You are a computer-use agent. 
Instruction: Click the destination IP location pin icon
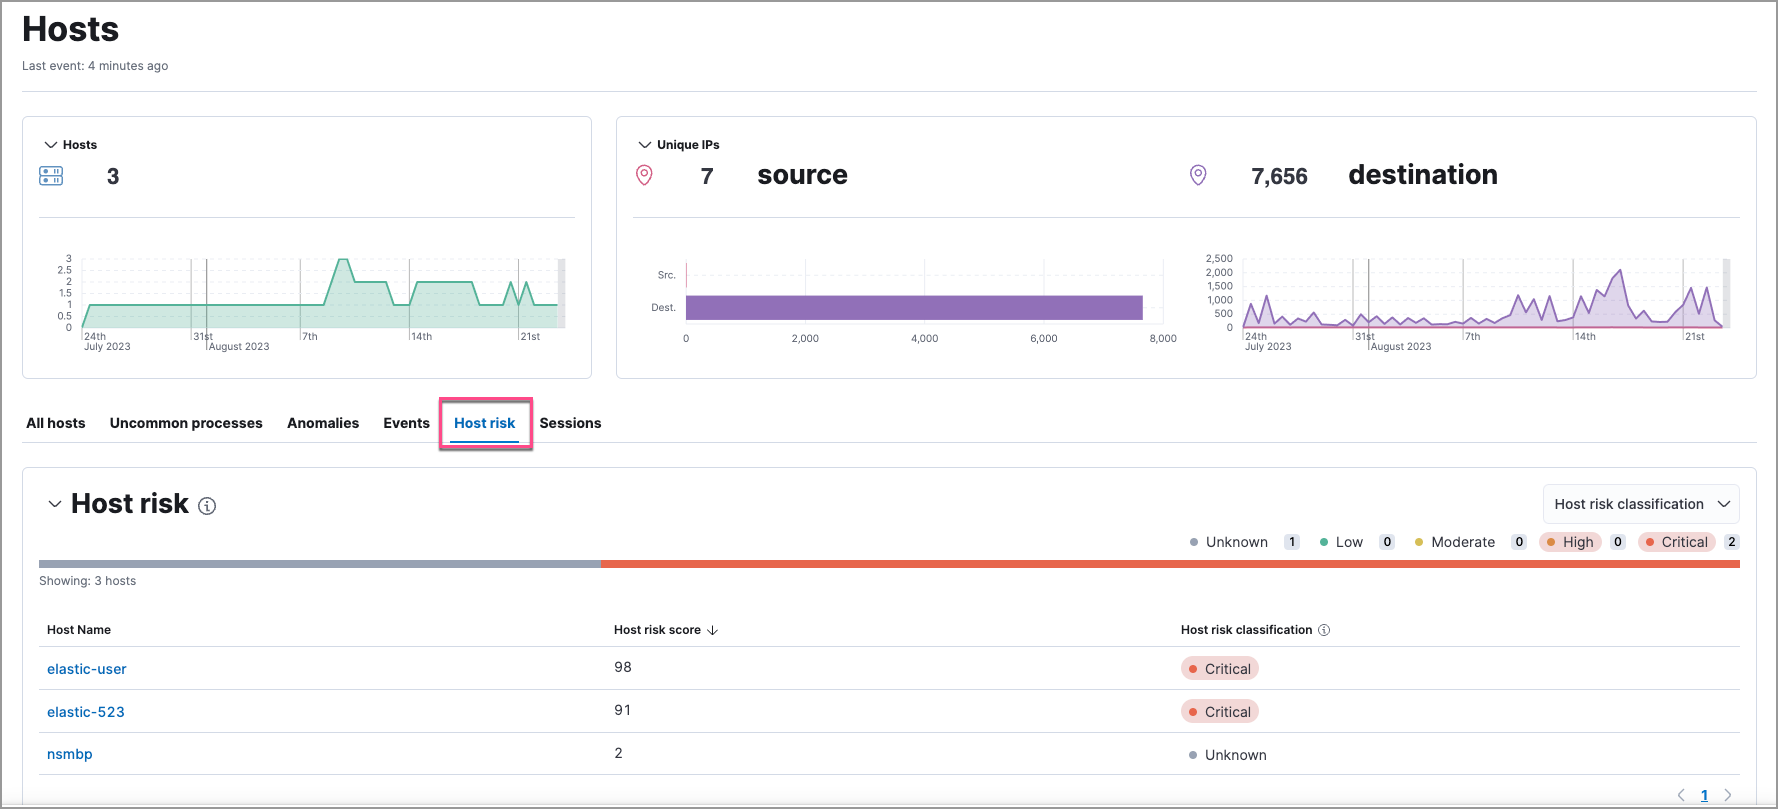tap(1198, 175)
